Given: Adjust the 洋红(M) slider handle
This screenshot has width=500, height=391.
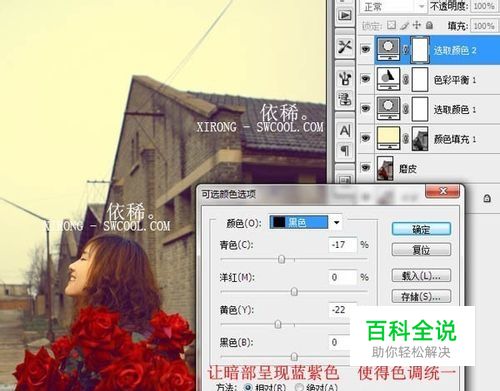Looking at the screenshot, I should tap(294, 292).
